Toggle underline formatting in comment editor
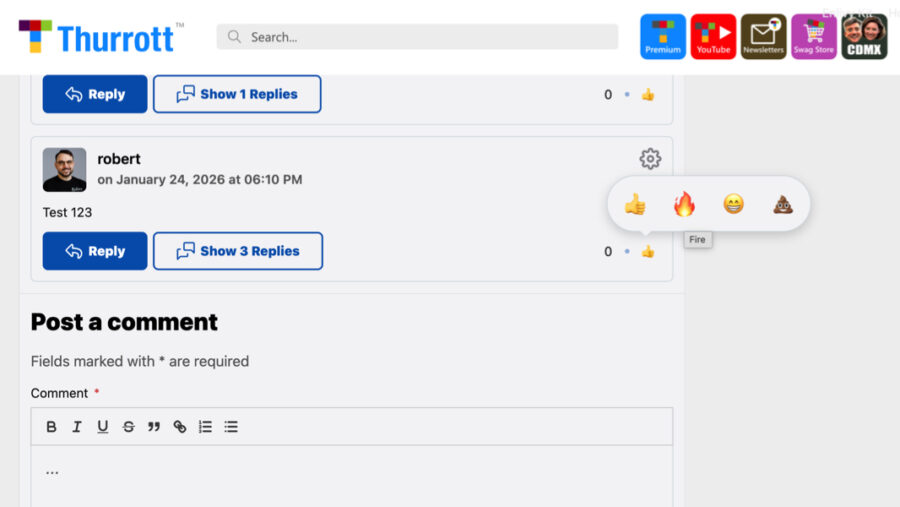Image resolution: width=900 pixels, height=507 pixels. tap(102, 427)
